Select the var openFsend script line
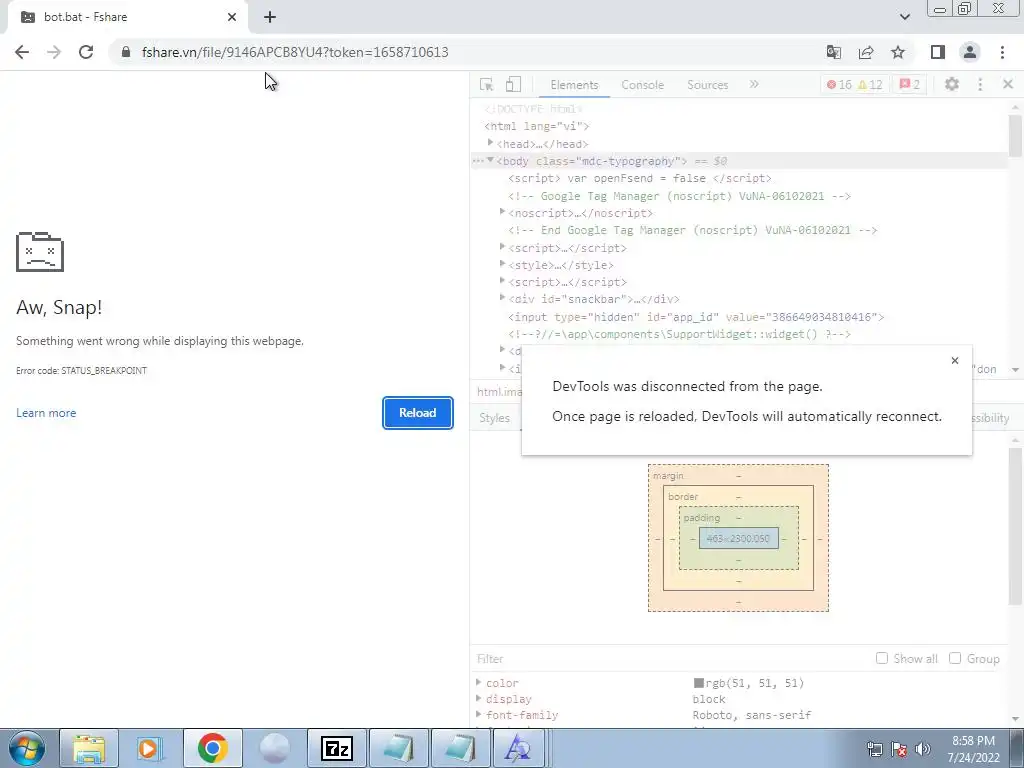The width and height of the screenshot is (1024, 768). click(x=639, y=178)
